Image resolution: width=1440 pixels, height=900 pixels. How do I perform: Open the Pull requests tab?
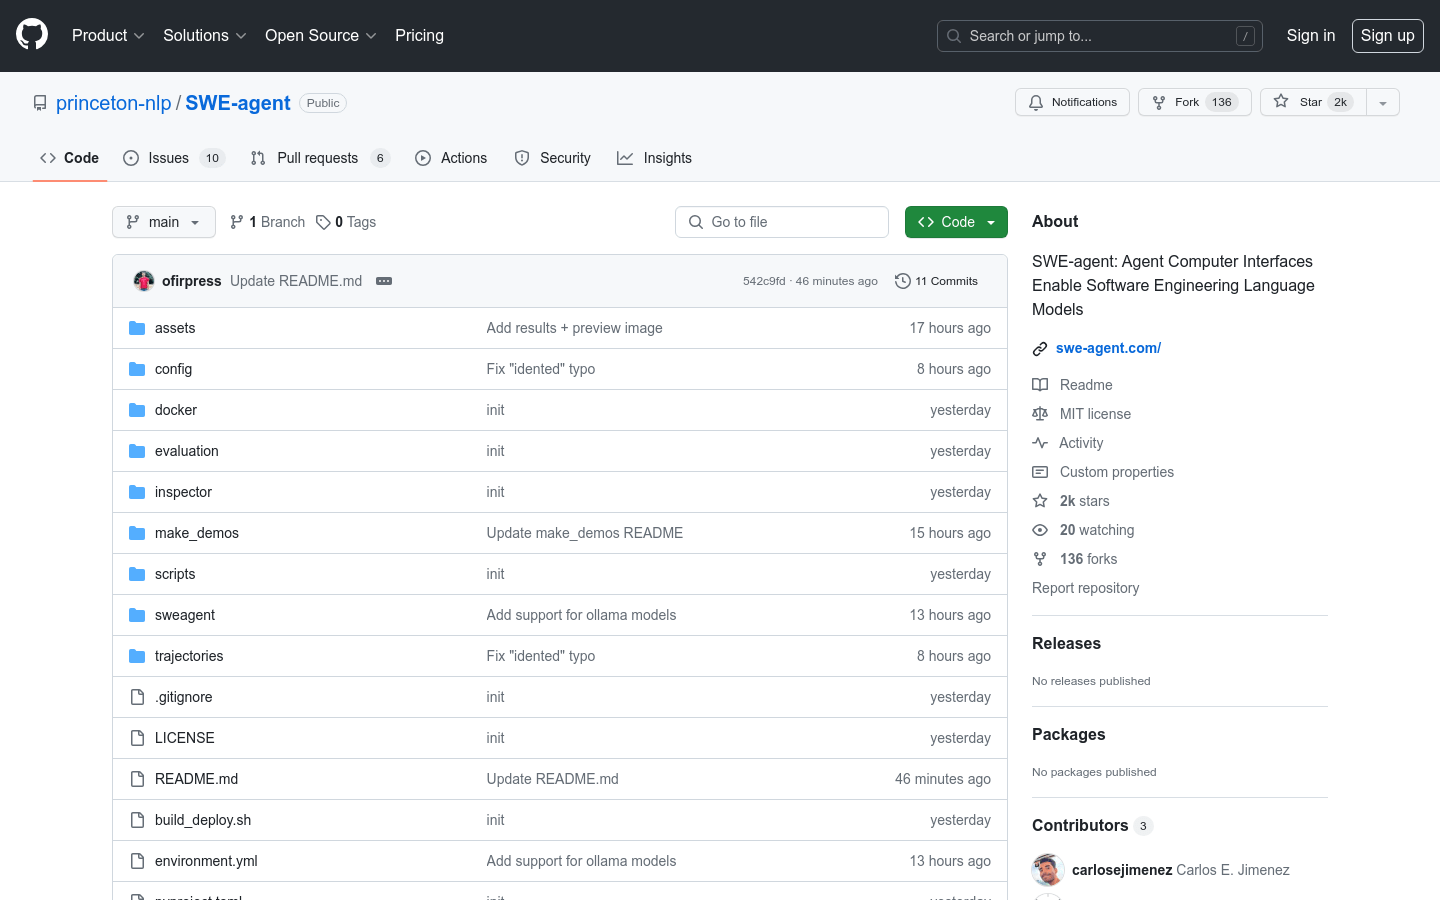[x=318, y=158]
